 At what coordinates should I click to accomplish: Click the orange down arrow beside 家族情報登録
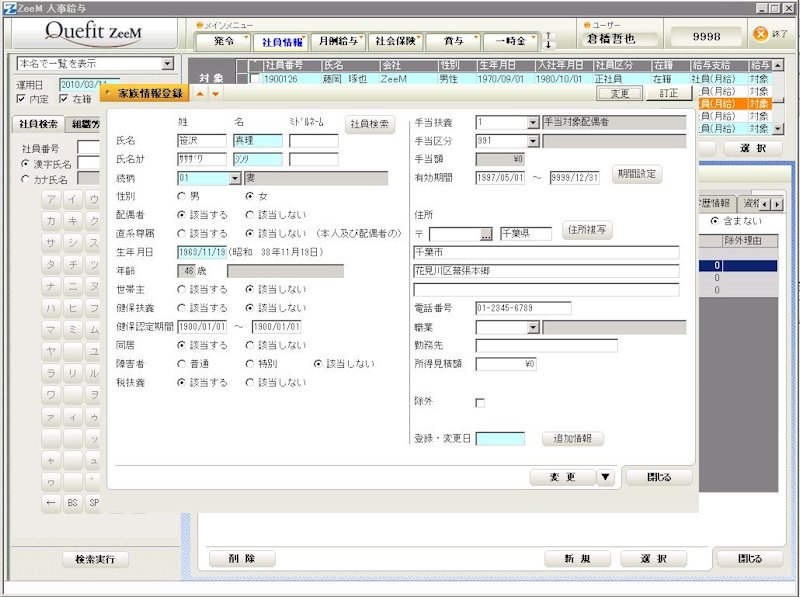[x=216, y=94]
